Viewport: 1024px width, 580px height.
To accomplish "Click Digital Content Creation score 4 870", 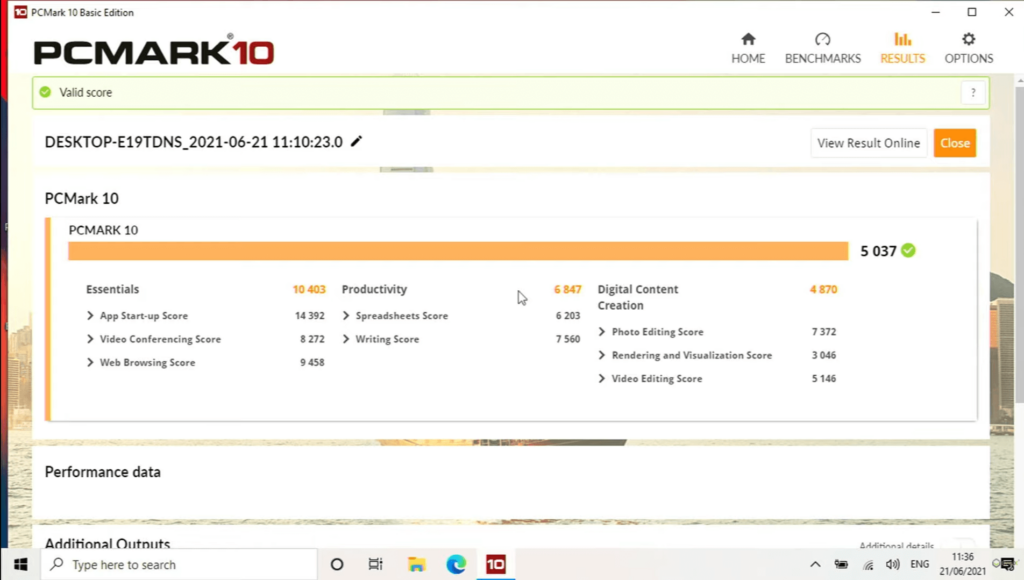I will coord(824,289).
